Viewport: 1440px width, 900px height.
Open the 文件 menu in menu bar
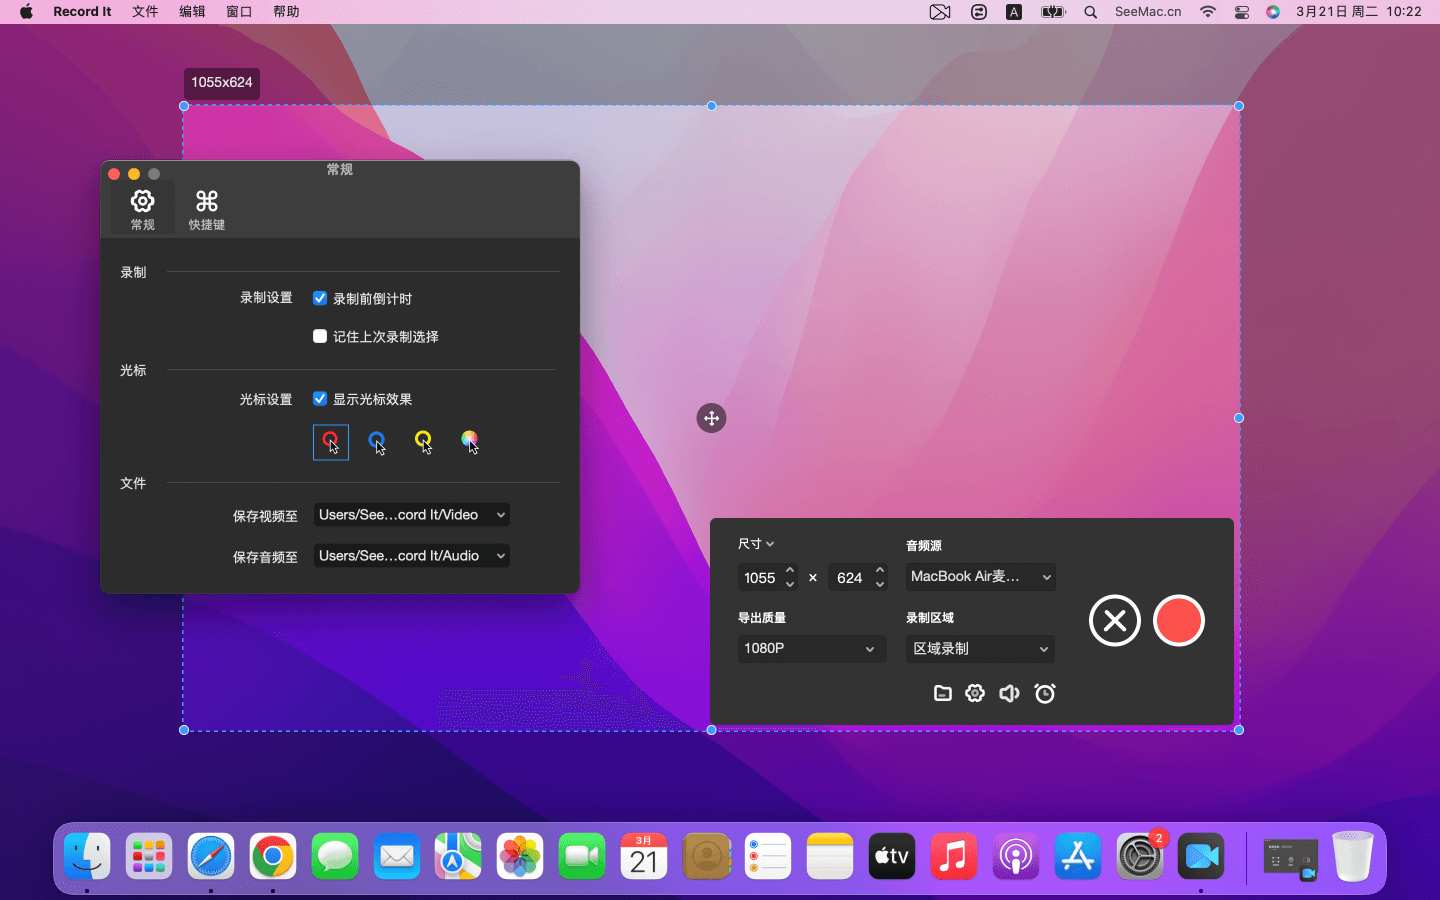point(145,12)
